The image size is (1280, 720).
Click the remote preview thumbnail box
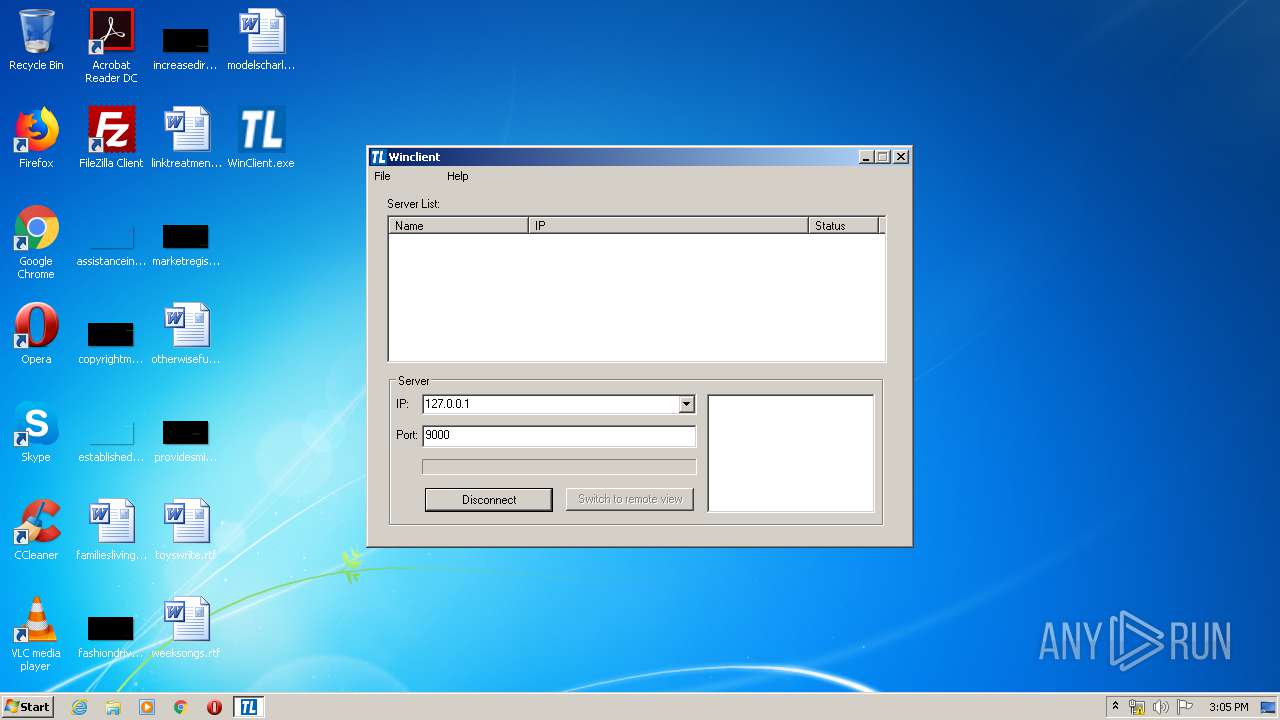pos(791,453)
